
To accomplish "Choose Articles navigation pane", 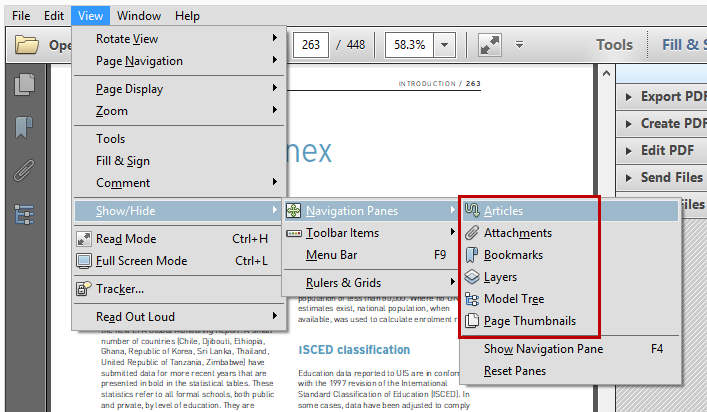I will point(570,211).
